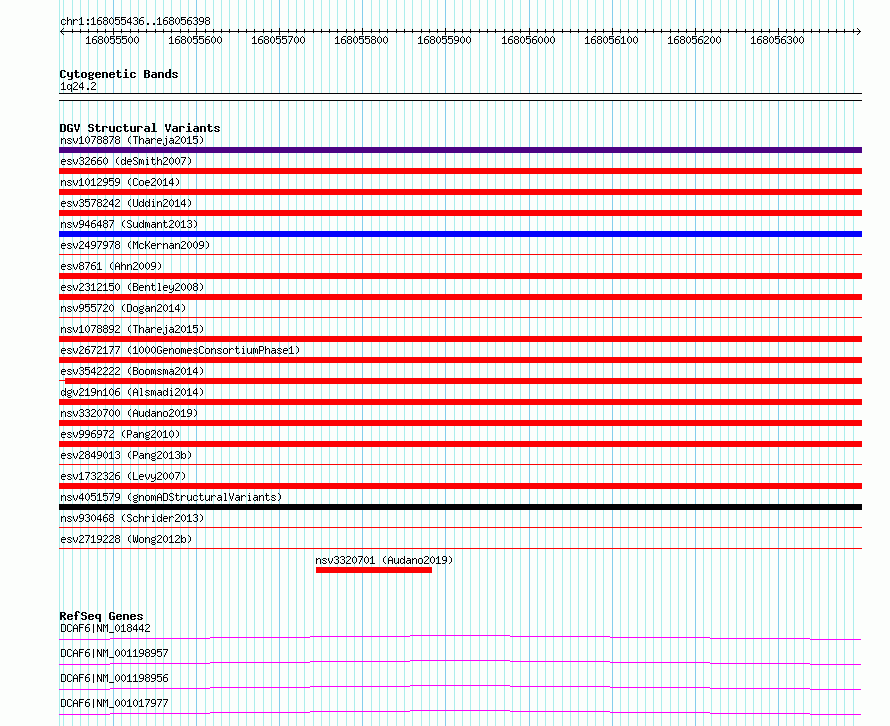Click nsv1078892 (Thareja2015) variant label
This screenshot has height=726, width=890.
tap(132, 329)
